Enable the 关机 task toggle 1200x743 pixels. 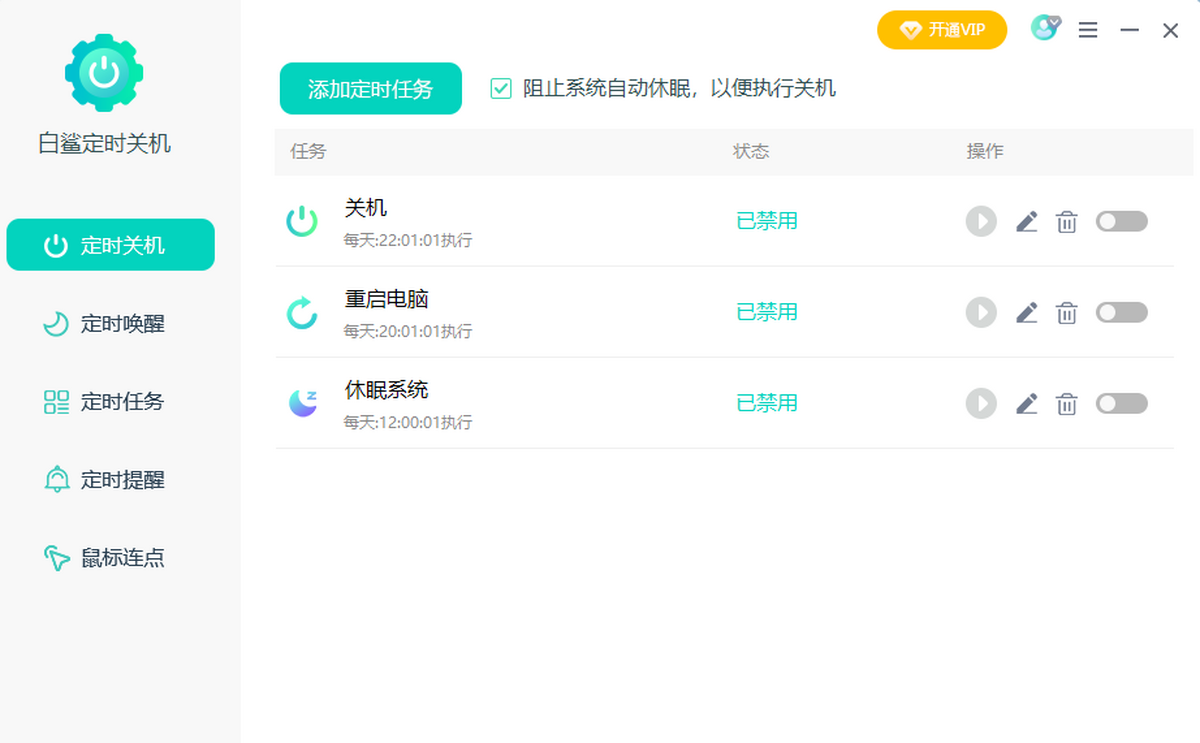click(x=1121, y=221)
